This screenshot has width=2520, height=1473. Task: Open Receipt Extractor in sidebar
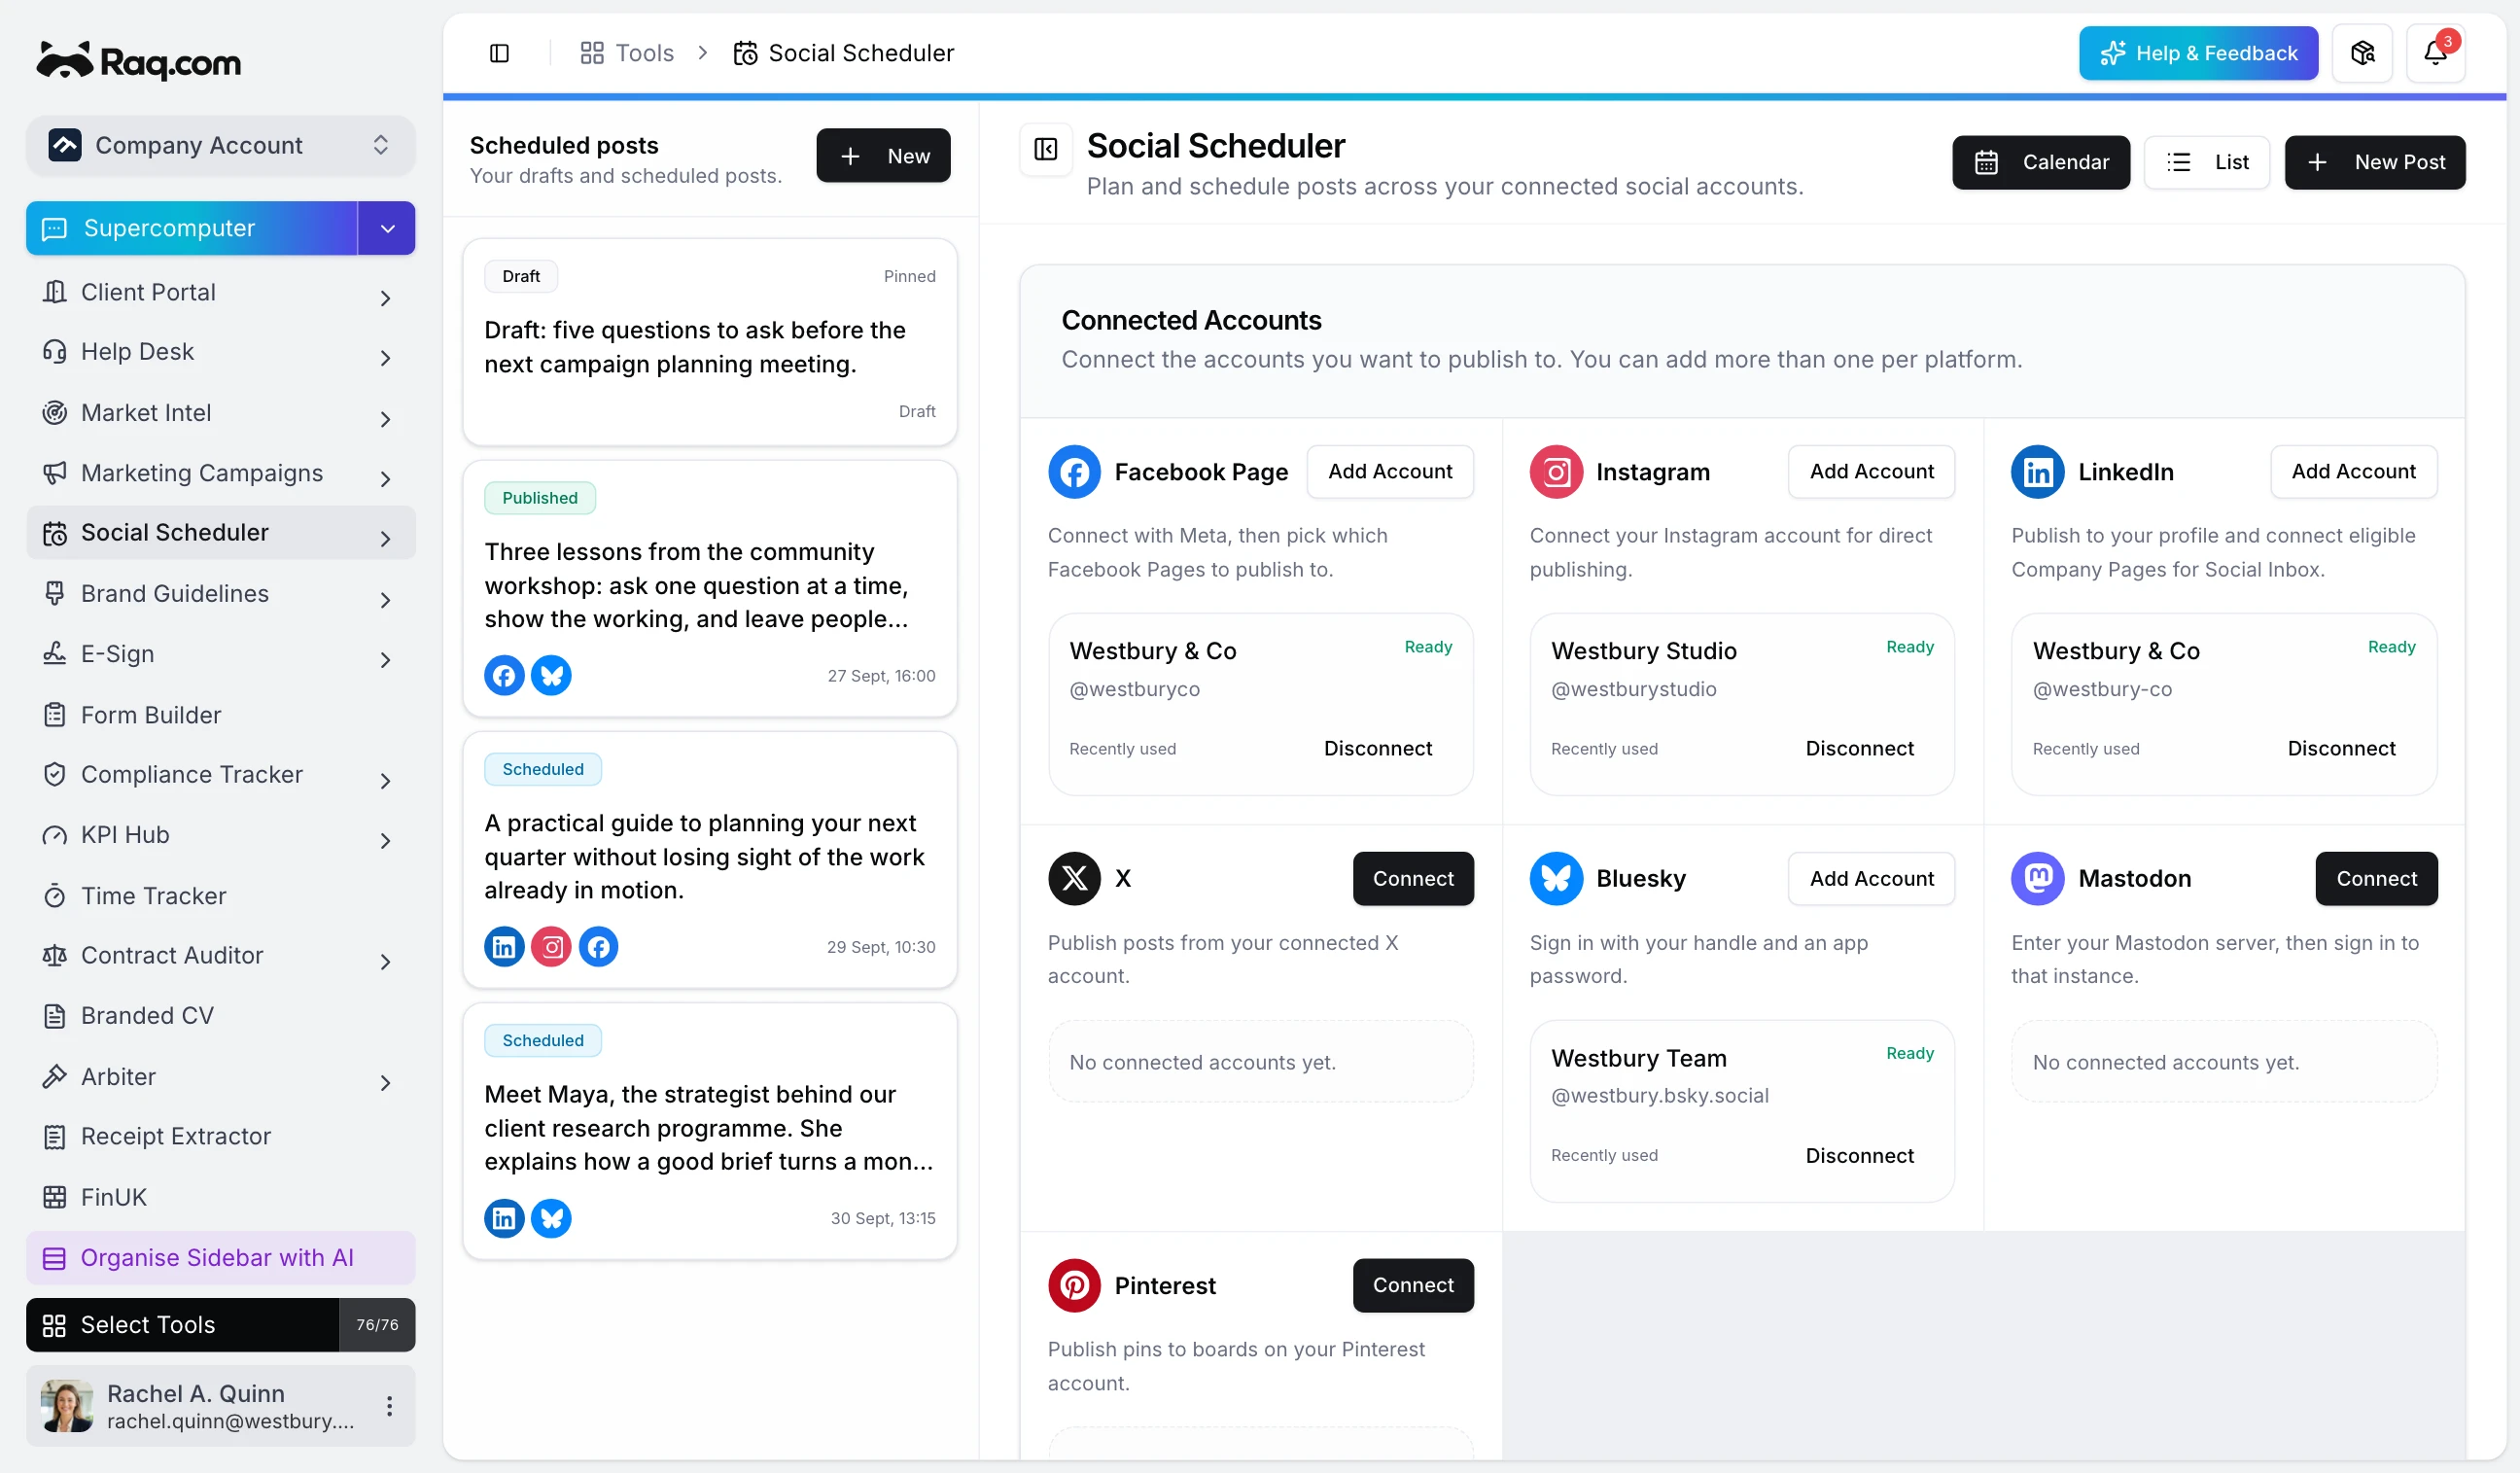pos(220,1136)
